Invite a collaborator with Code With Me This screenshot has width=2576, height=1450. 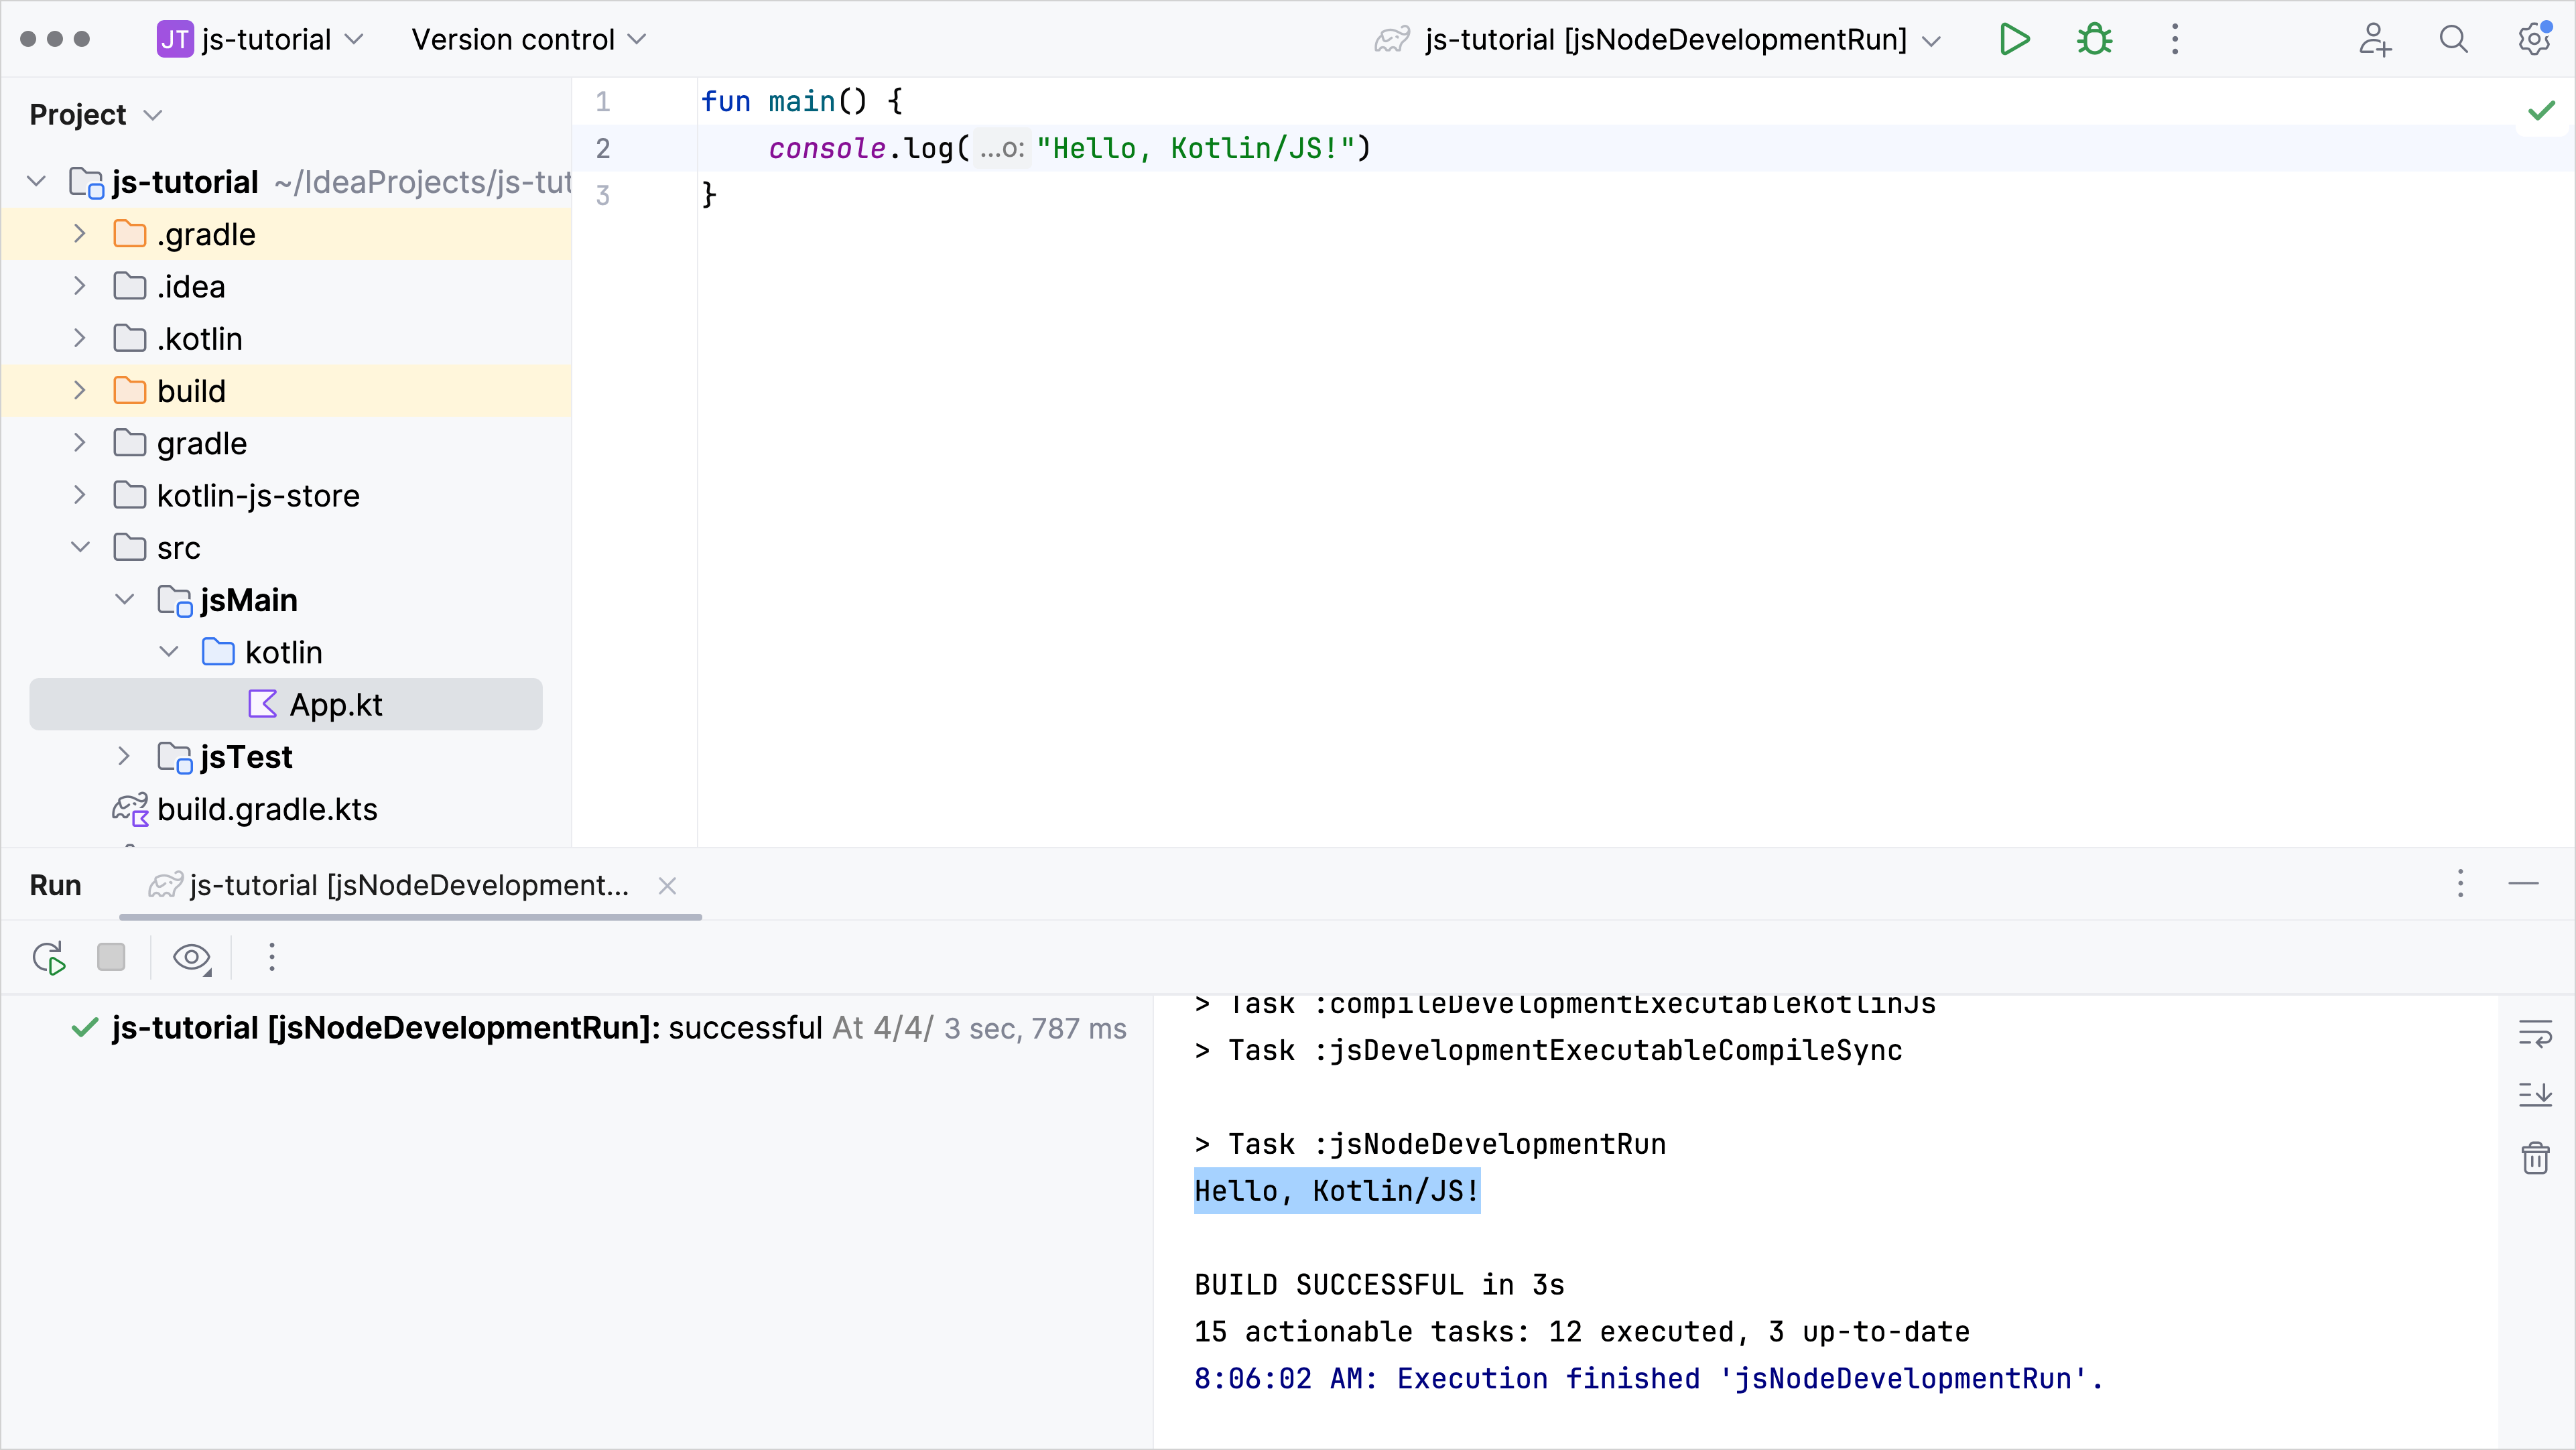click(2374, 39)
